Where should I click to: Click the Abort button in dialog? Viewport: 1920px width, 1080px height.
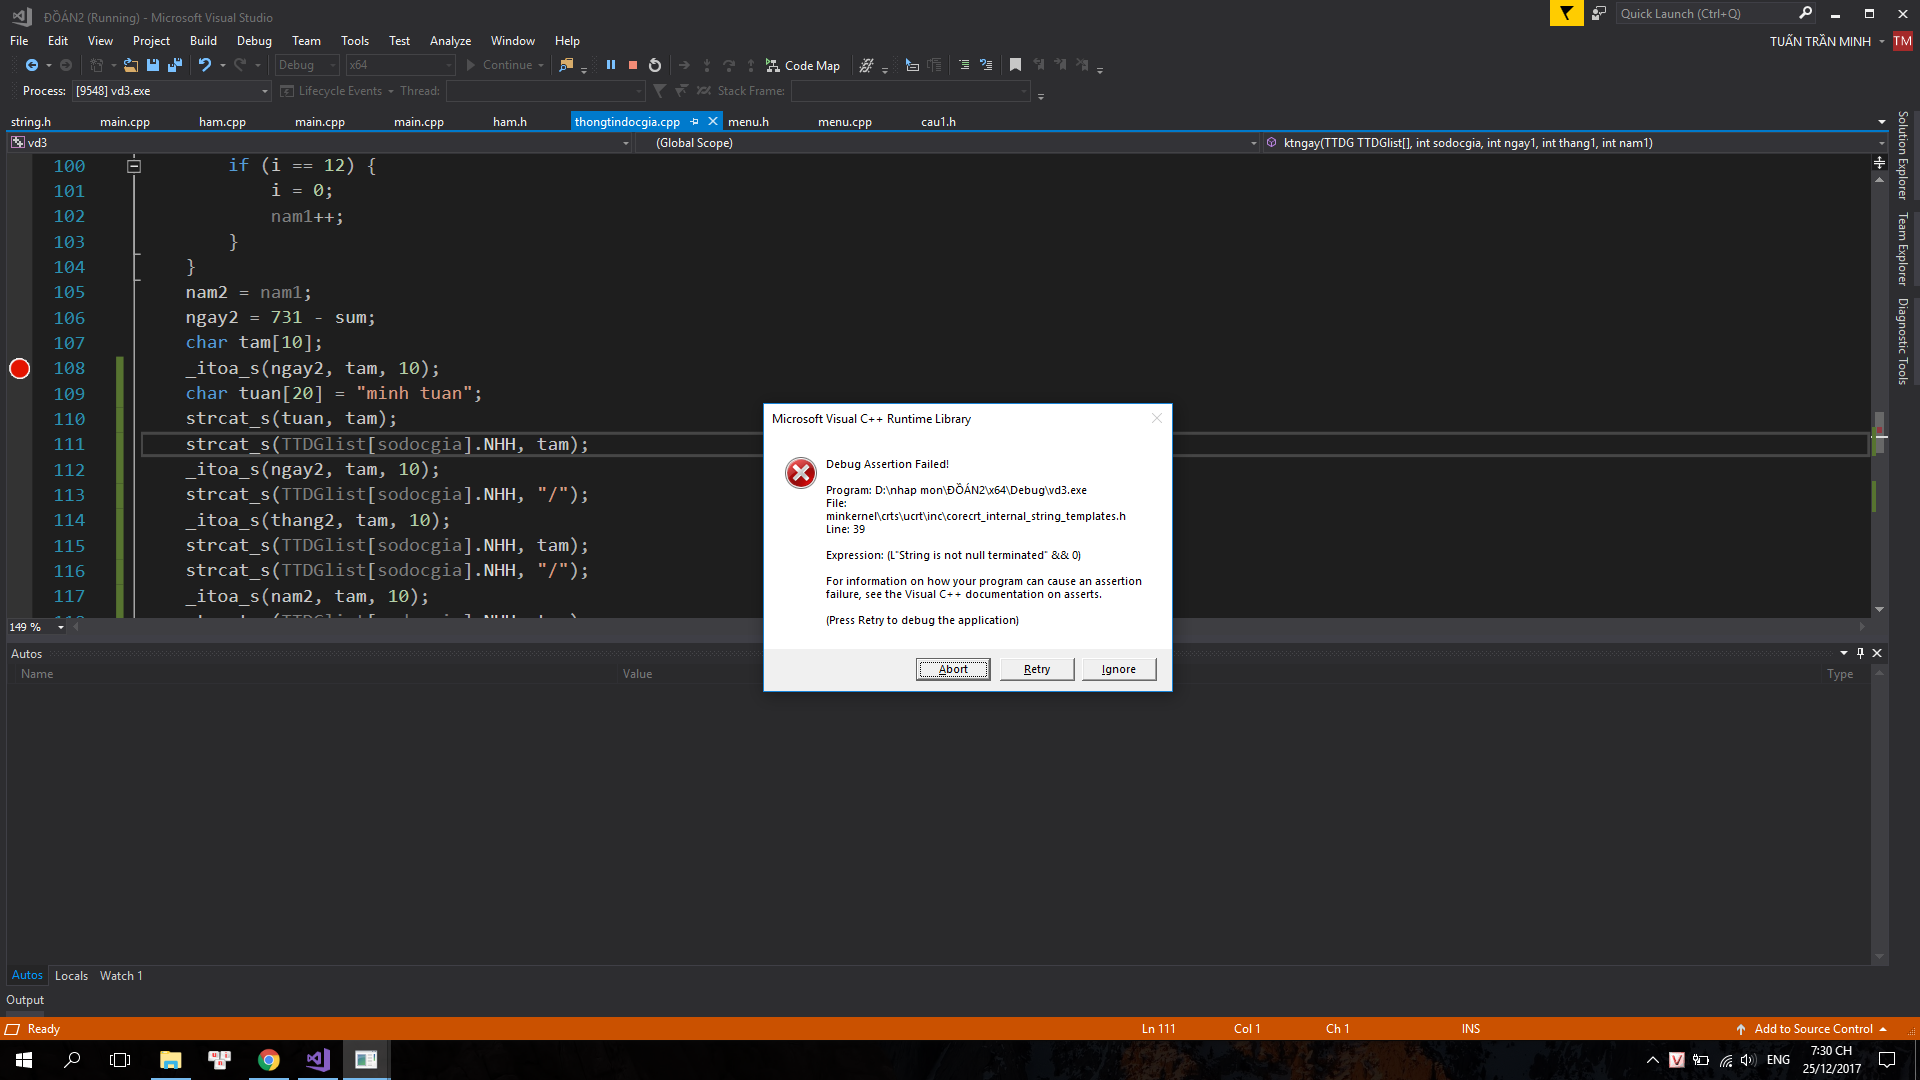click(x=953, y=669)
